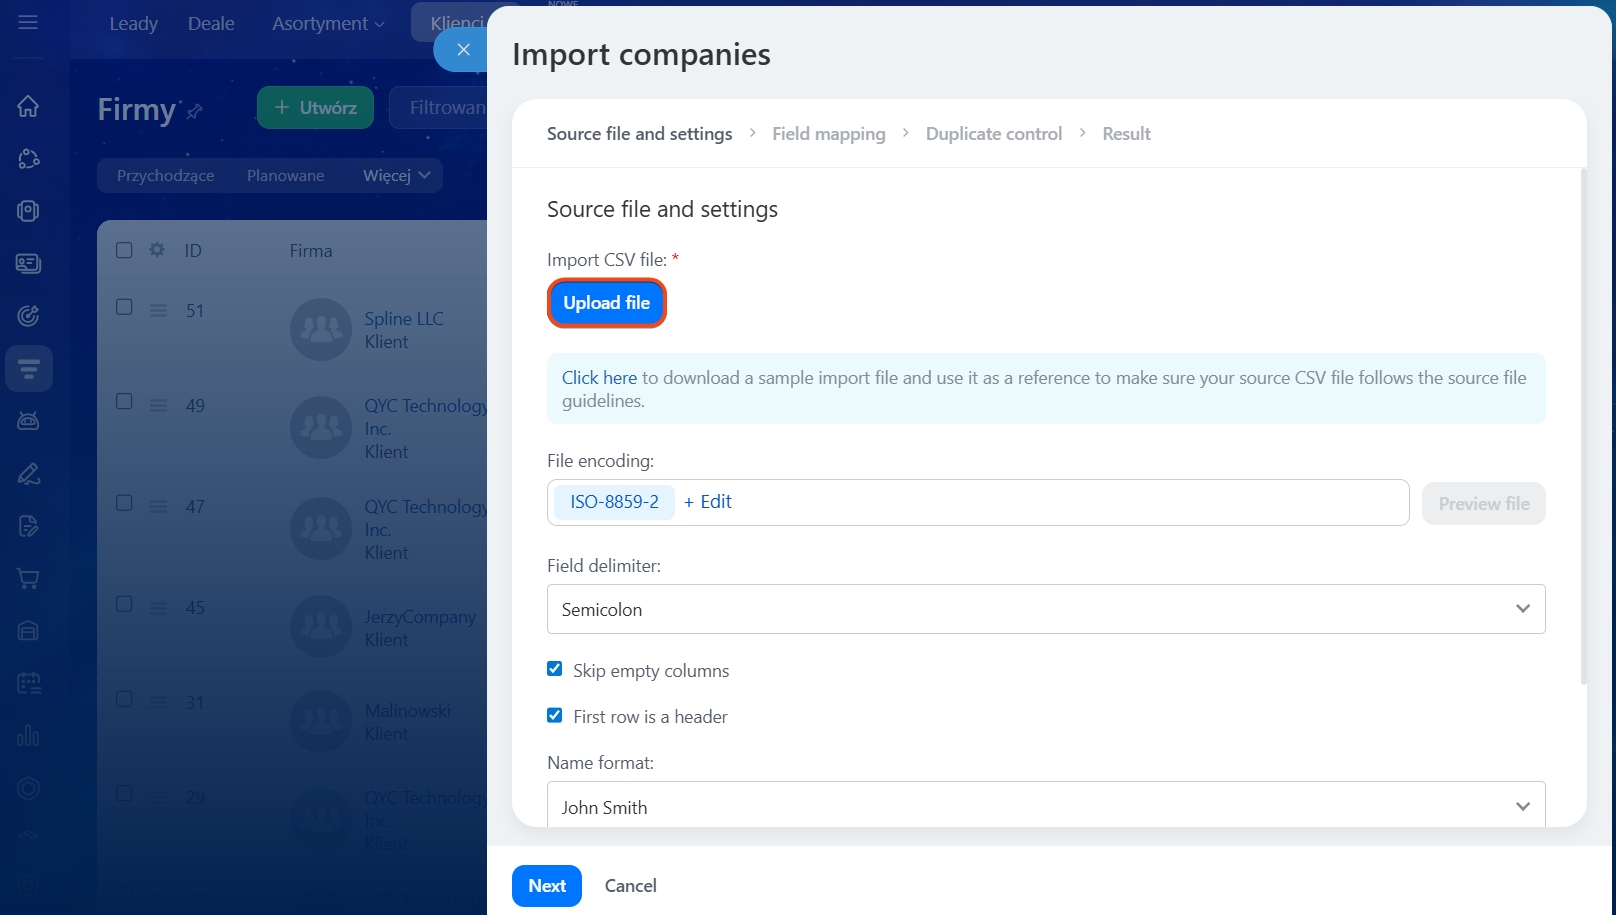Click the Upload file button
Viewport: 1616px width, 915px height.
tap(606, 303)
